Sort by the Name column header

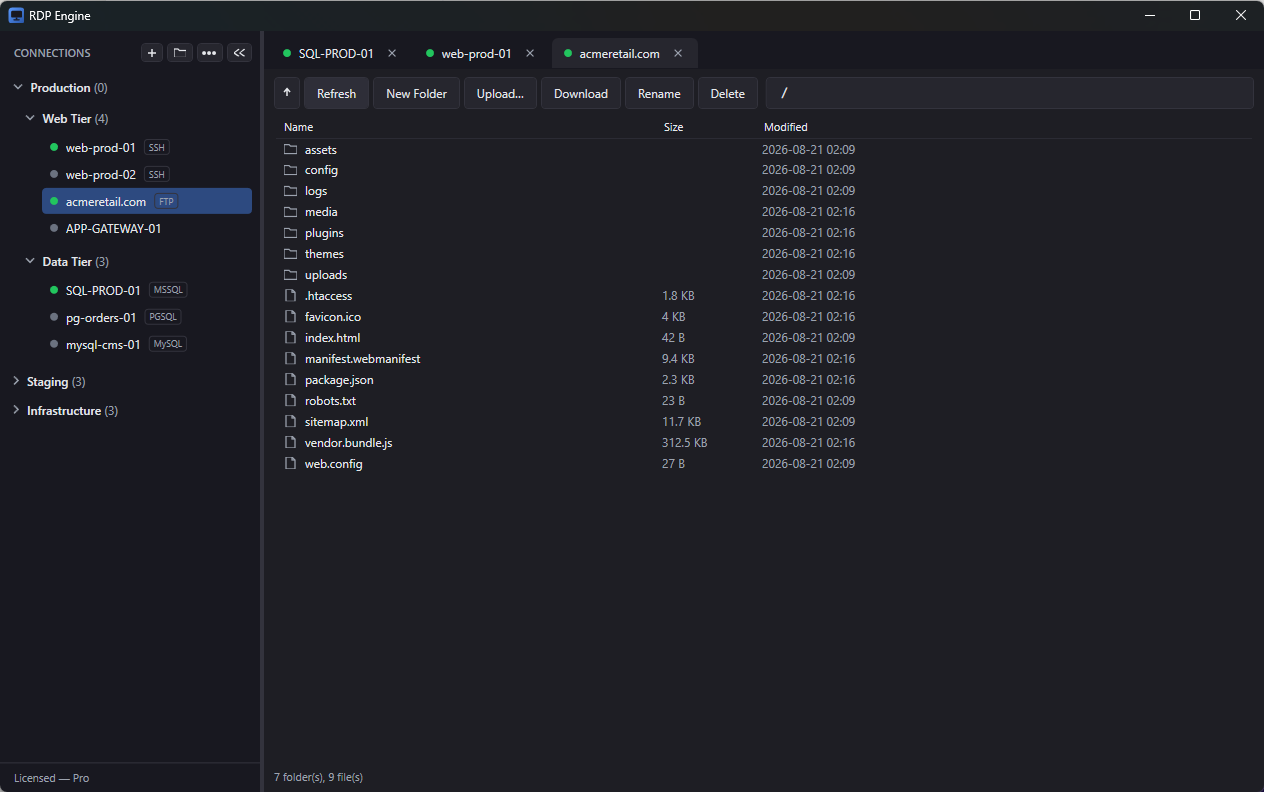[298, 127]
